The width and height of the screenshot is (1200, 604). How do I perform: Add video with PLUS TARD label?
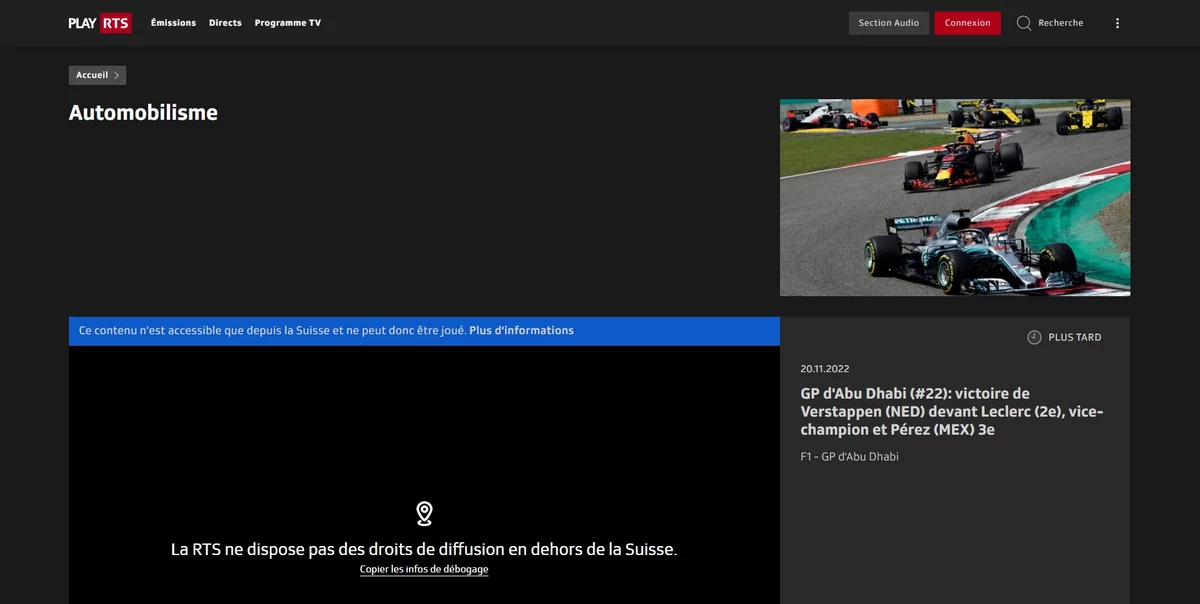pyautogui.click(x=1074, y=338)
